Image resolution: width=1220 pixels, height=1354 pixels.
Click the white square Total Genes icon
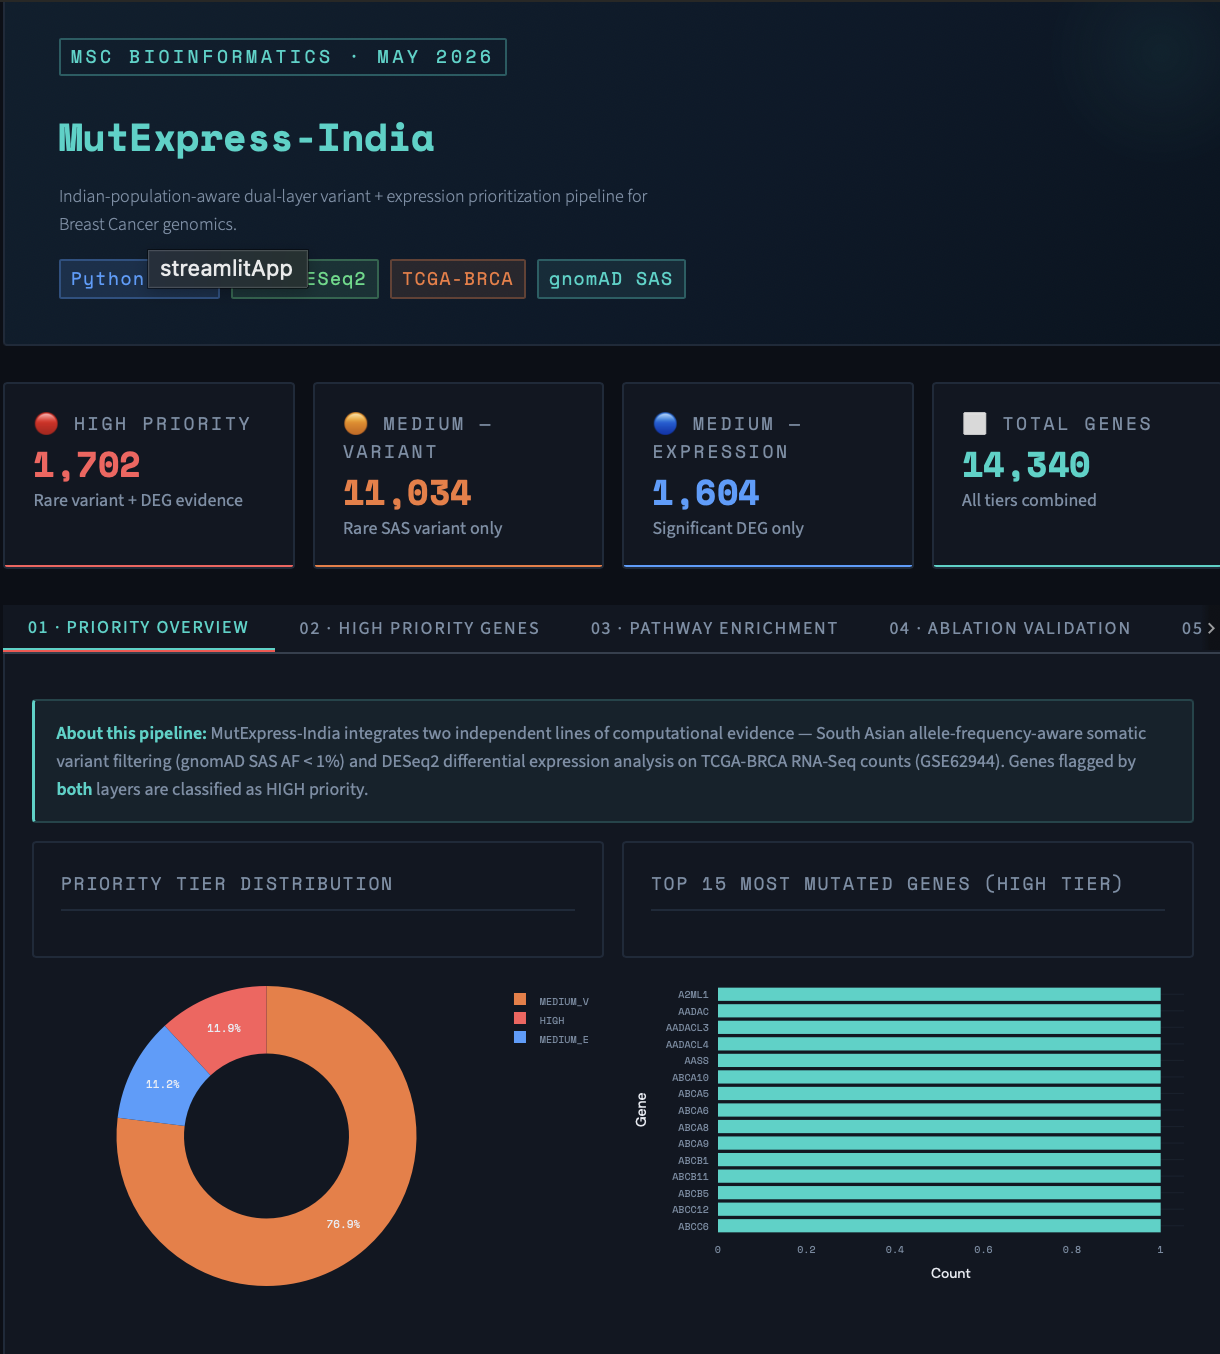[x=974, y=423]
